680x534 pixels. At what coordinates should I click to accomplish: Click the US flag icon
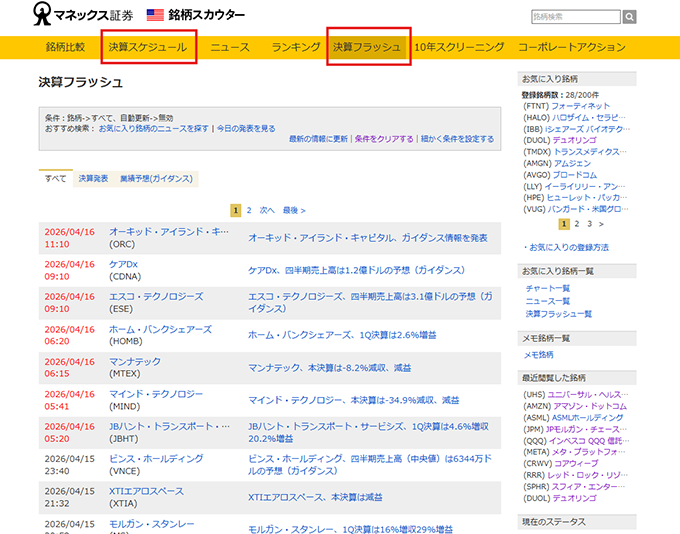click(155, 15)
